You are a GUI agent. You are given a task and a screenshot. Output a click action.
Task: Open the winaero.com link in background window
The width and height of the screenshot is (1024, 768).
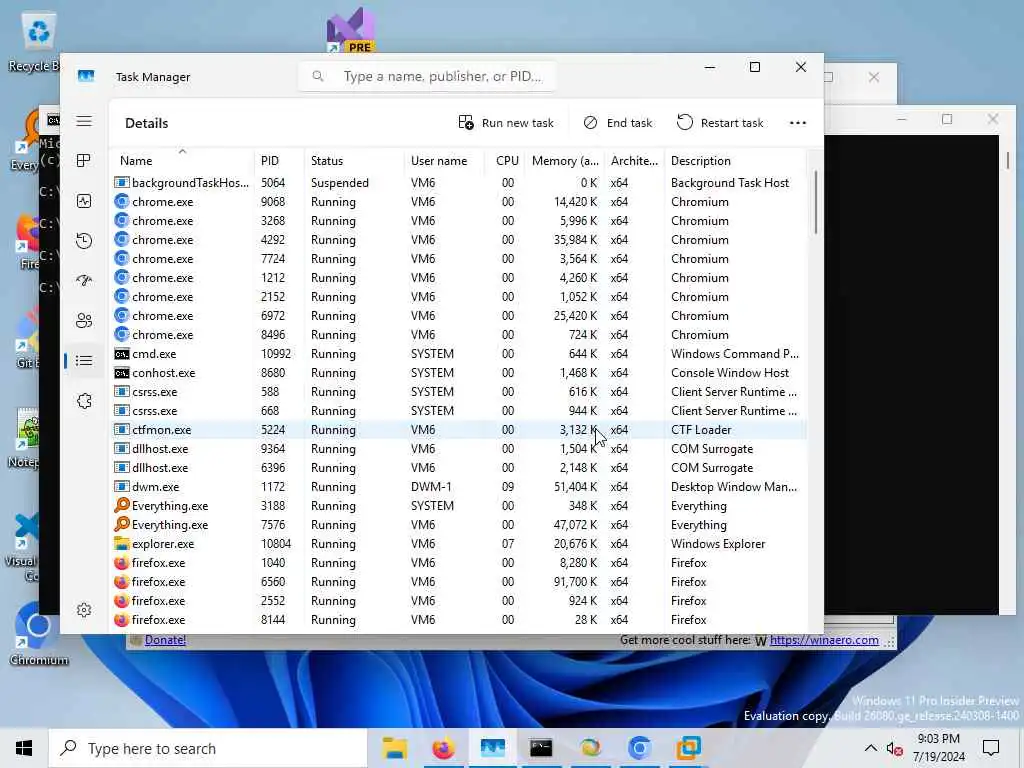tap(824, 640)
